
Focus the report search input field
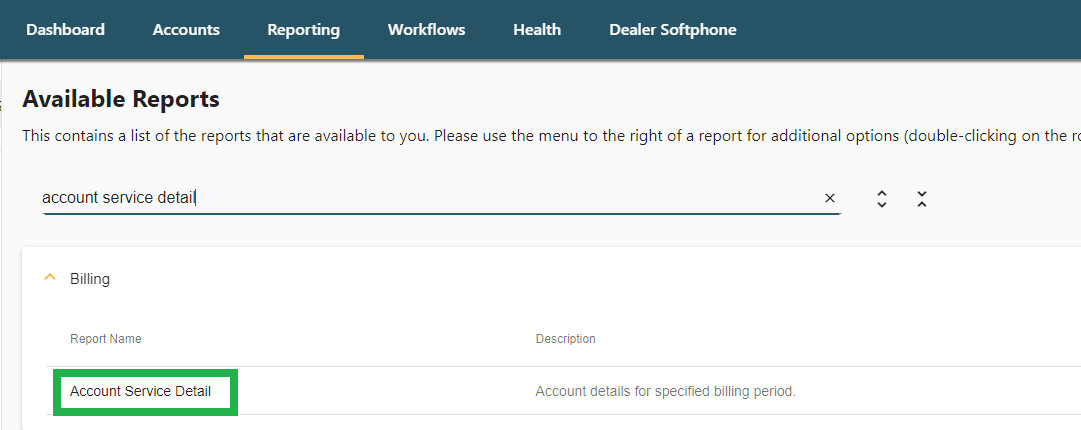pos(420,198)
